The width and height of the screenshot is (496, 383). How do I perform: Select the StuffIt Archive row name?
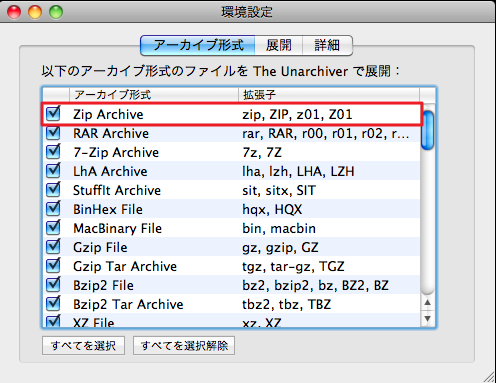pos(117,190)
